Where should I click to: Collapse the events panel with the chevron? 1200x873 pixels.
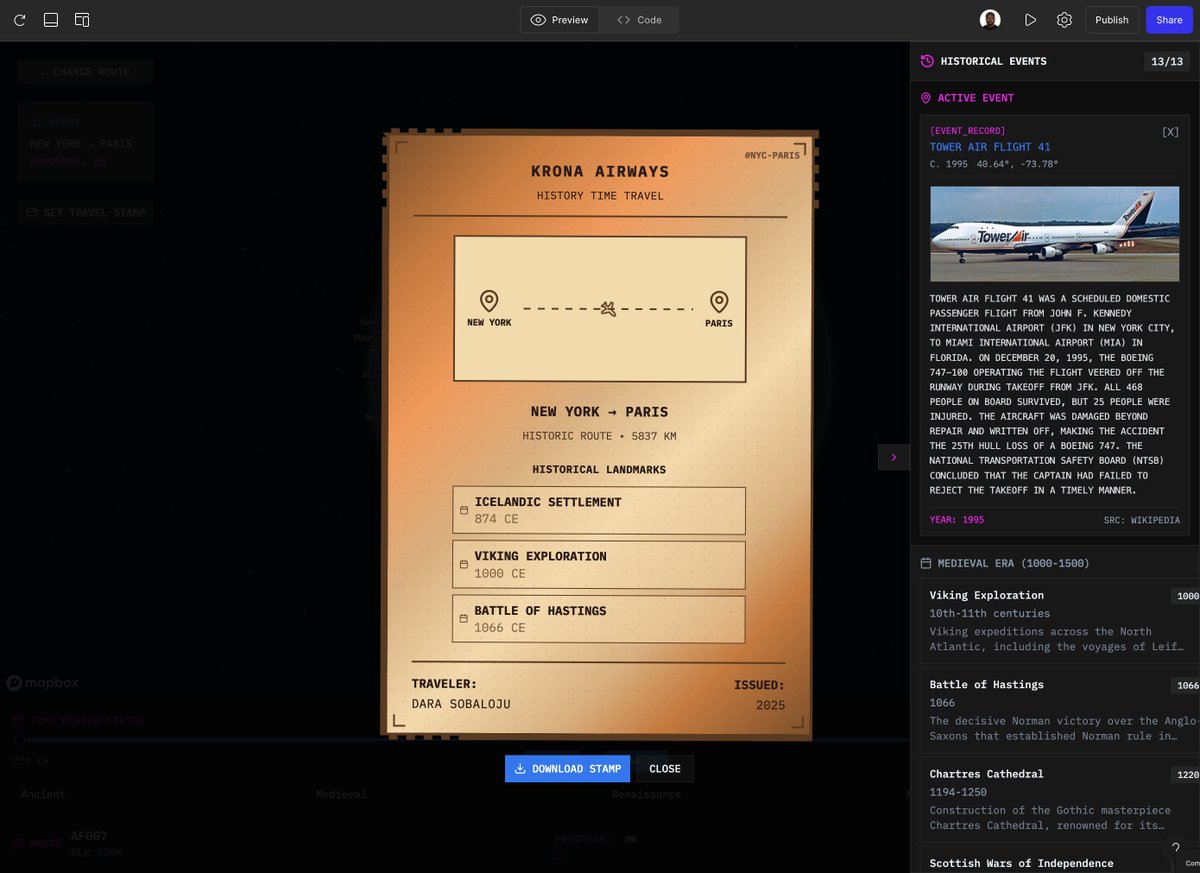(893, 457)
